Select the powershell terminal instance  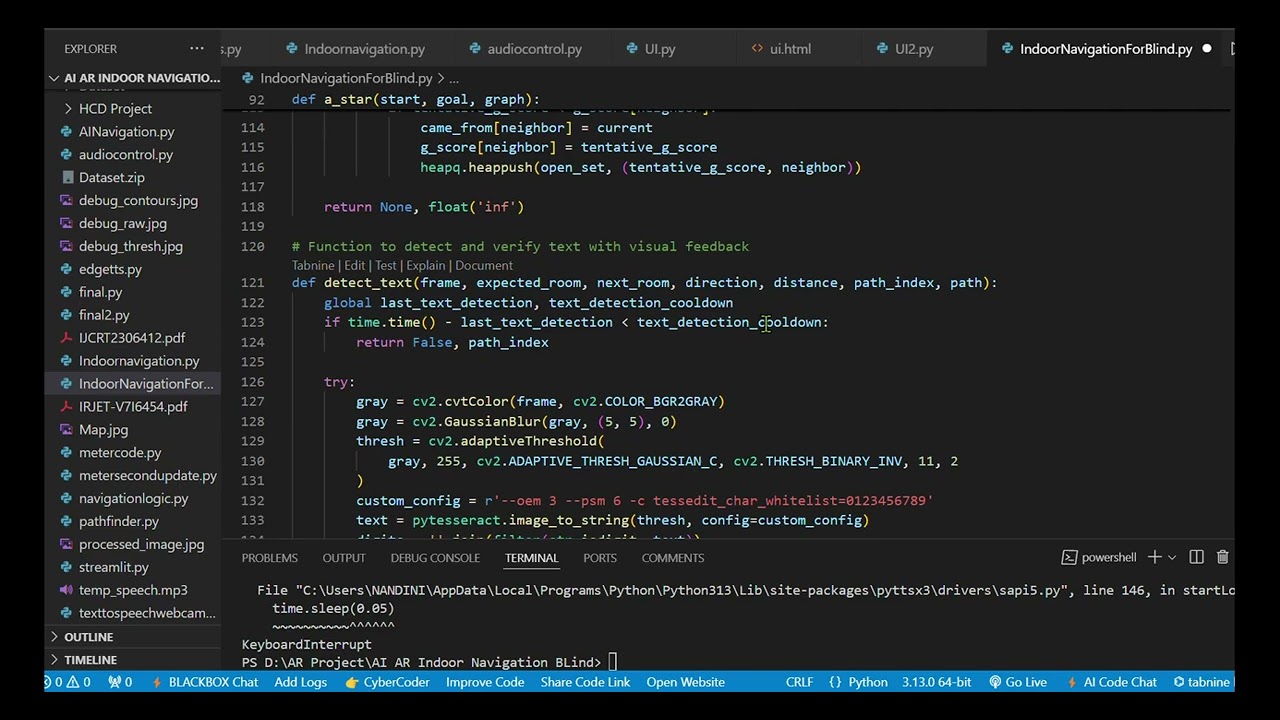1098,557
